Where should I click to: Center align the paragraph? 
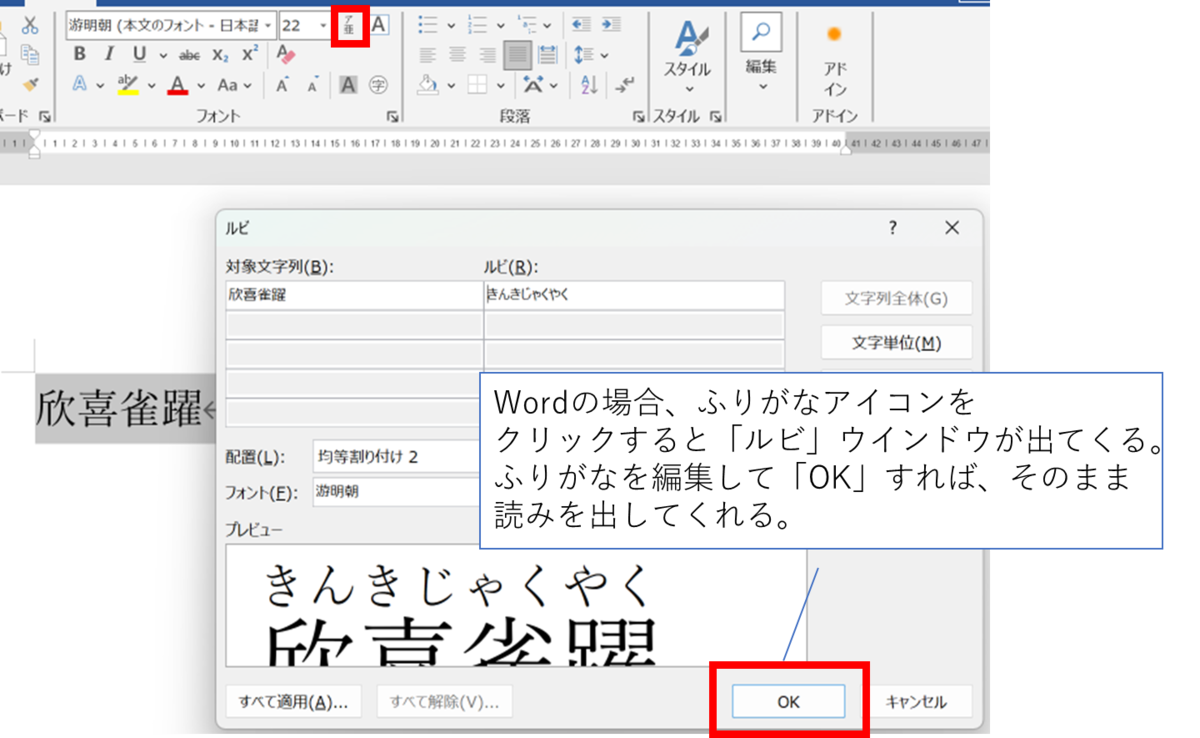(x=458, y=56)
